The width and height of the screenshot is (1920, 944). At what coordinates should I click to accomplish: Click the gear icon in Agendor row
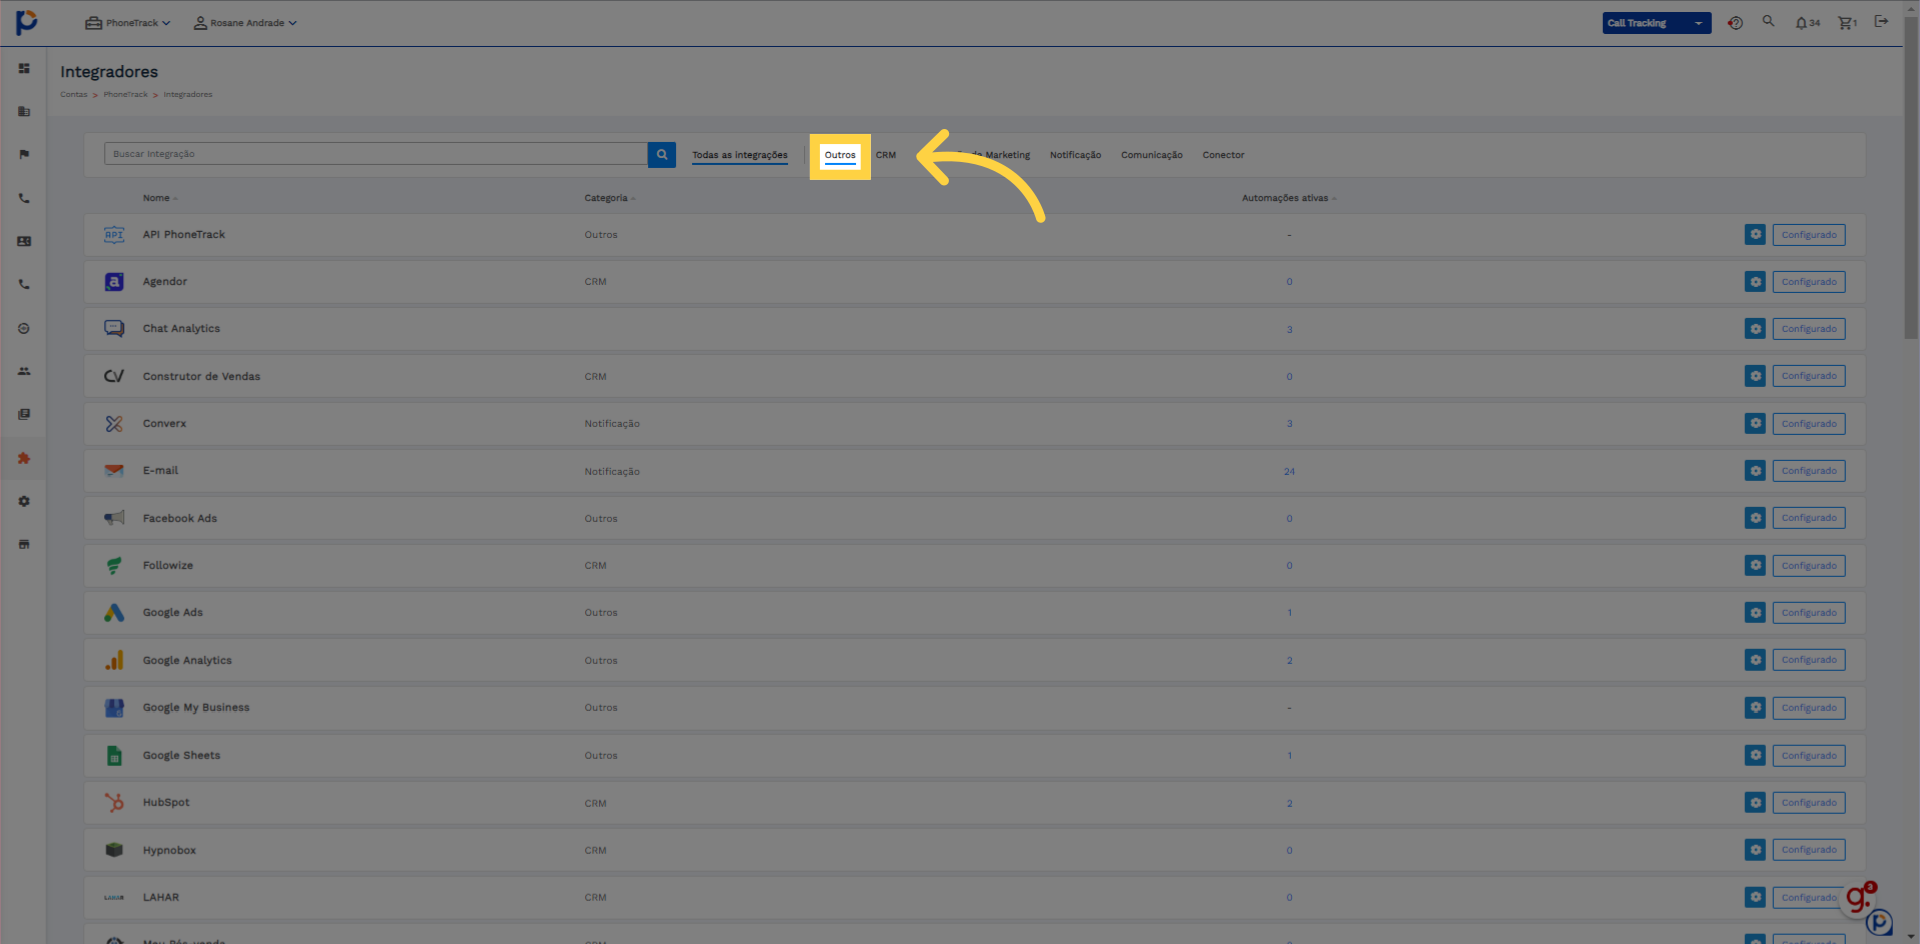click(1755, 282)
